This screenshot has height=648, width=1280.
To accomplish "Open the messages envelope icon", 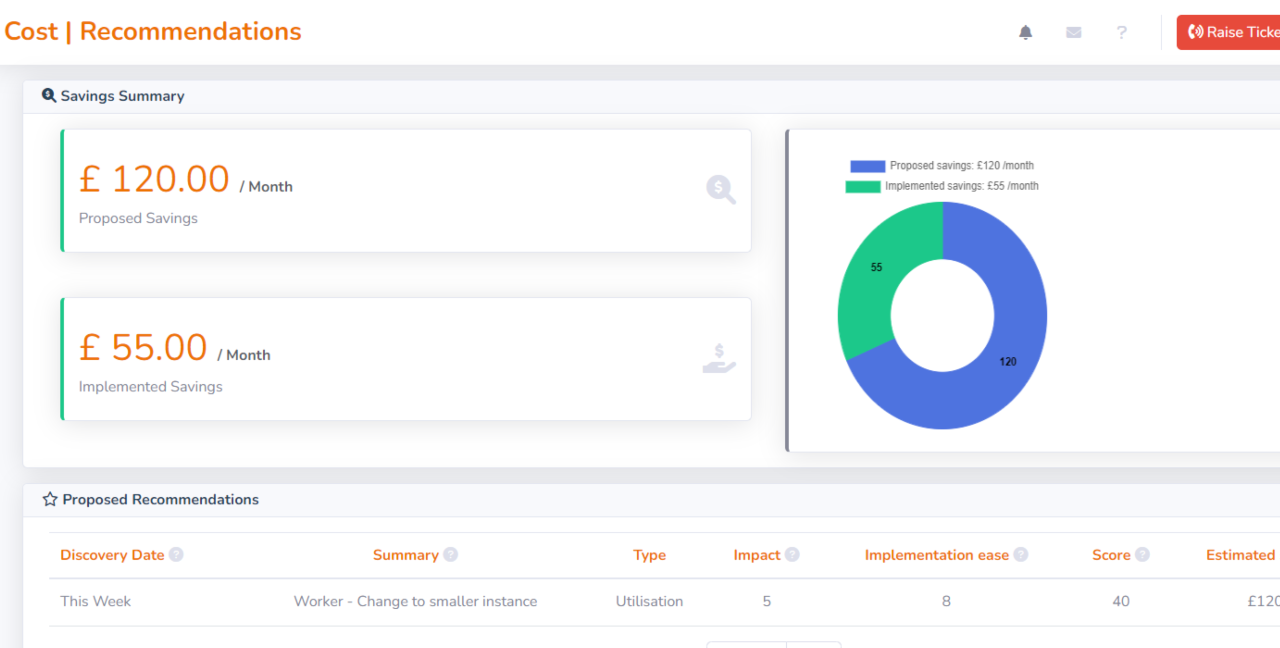I will click(x=1073, y=32).
